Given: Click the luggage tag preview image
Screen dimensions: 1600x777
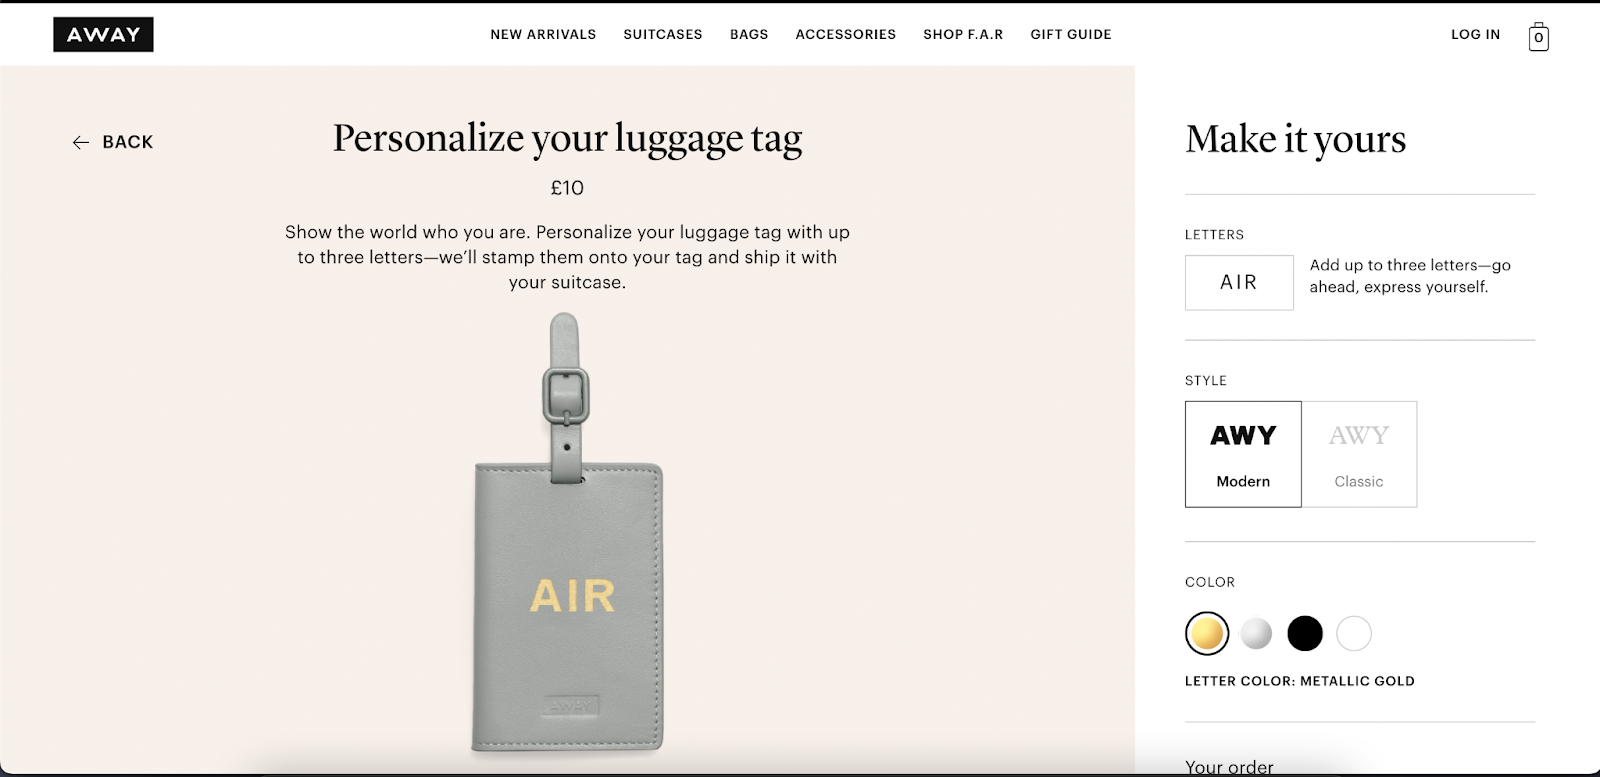Looking at the screenshot, I should tap(567, 533).
